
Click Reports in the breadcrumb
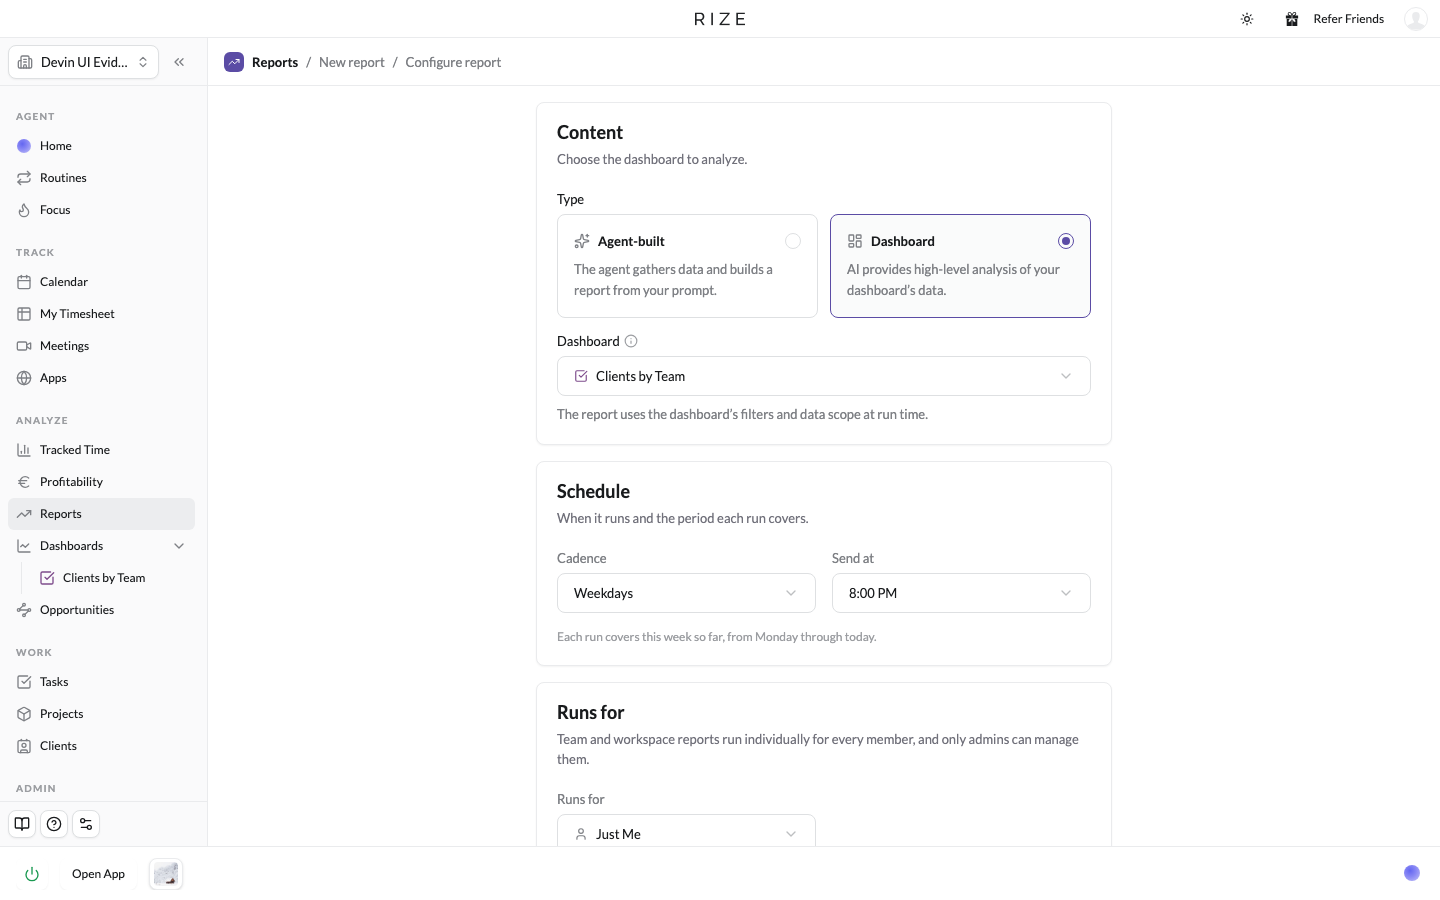(x=275, y=62)
